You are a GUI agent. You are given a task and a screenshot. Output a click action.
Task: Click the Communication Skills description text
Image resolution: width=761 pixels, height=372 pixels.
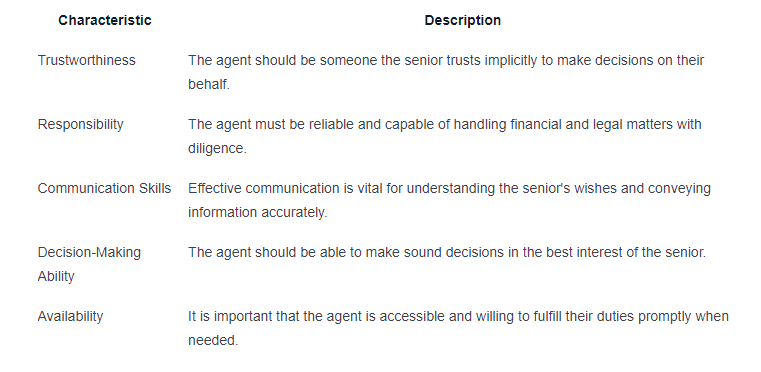(449, 201)
